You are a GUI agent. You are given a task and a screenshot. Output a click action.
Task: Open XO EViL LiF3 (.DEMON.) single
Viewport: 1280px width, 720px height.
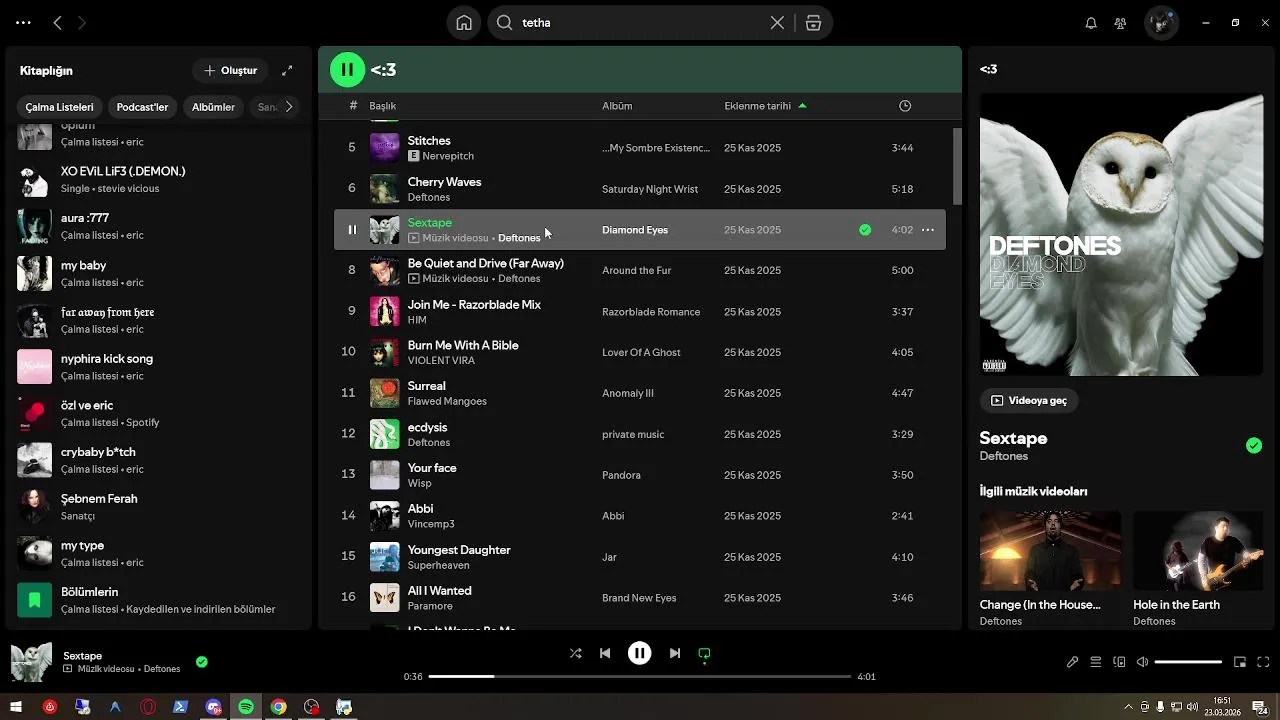point(160,180)
